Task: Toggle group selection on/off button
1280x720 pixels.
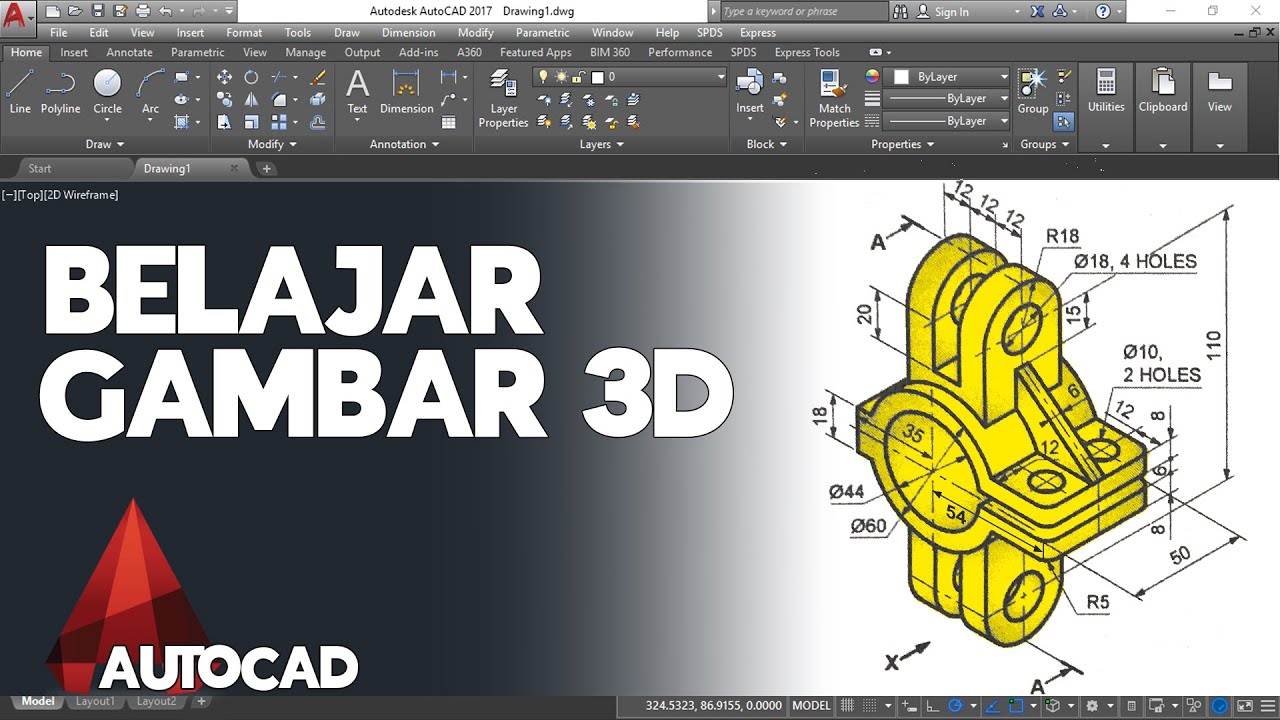Action: [x=1064, y=122]
